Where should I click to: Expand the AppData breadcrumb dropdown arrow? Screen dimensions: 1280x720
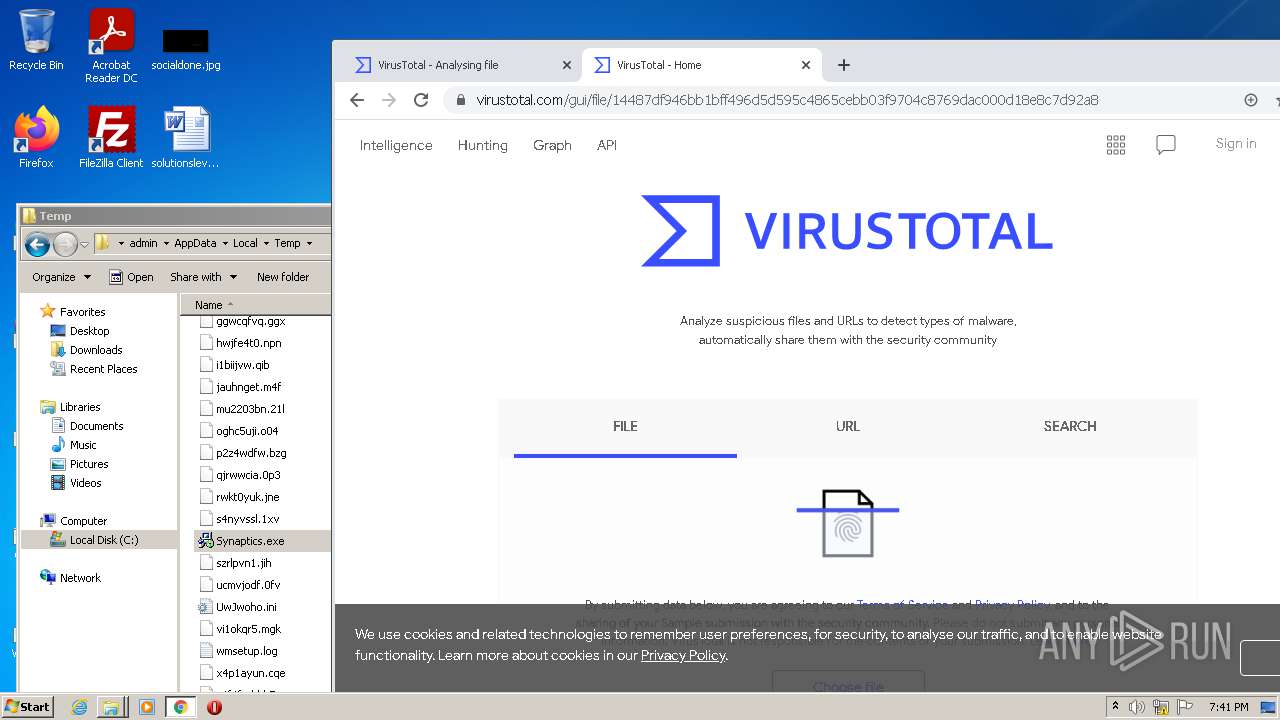click(224, 243)
